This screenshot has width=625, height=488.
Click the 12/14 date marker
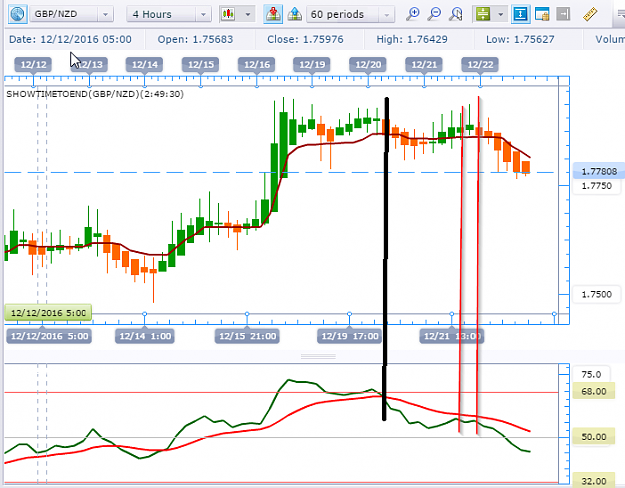[145, 65]
